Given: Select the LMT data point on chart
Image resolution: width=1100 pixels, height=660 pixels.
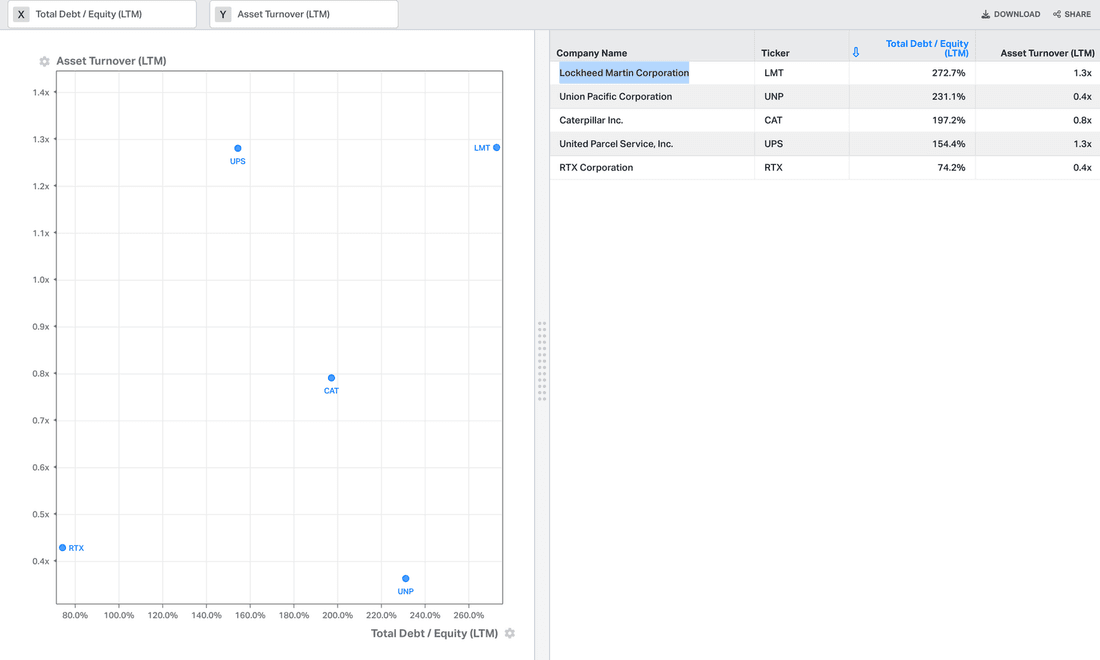Looking at the screenshot, I should pos(497,147).
